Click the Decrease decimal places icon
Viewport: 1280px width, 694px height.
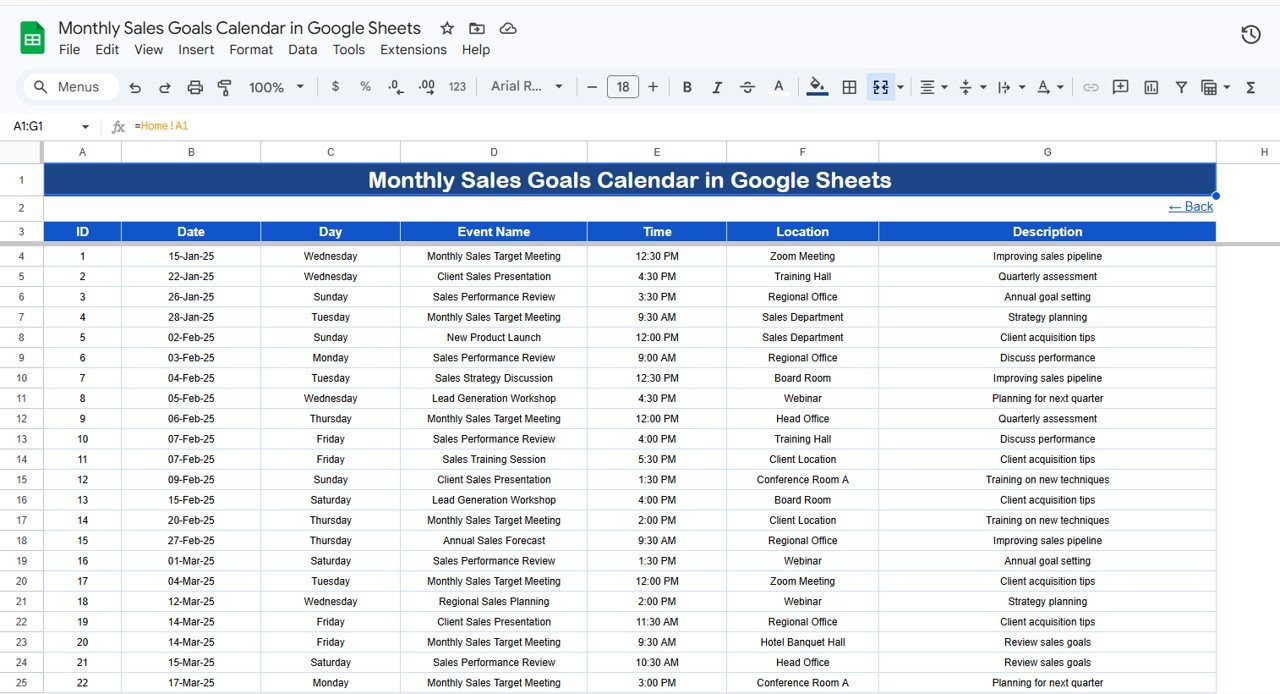click(x=395, y=87)
